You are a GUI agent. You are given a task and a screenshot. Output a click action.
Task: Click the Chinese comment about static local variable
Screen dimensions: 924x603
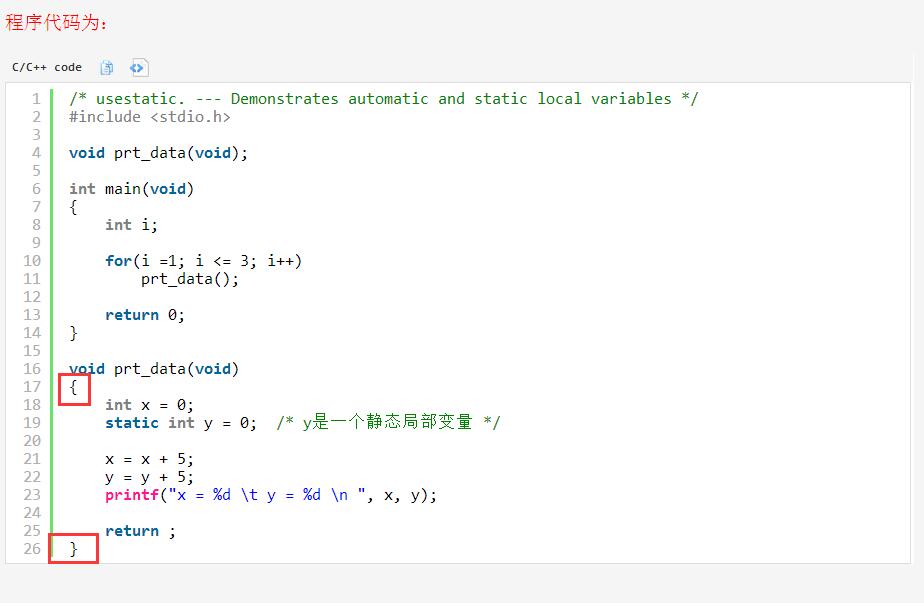388,422
